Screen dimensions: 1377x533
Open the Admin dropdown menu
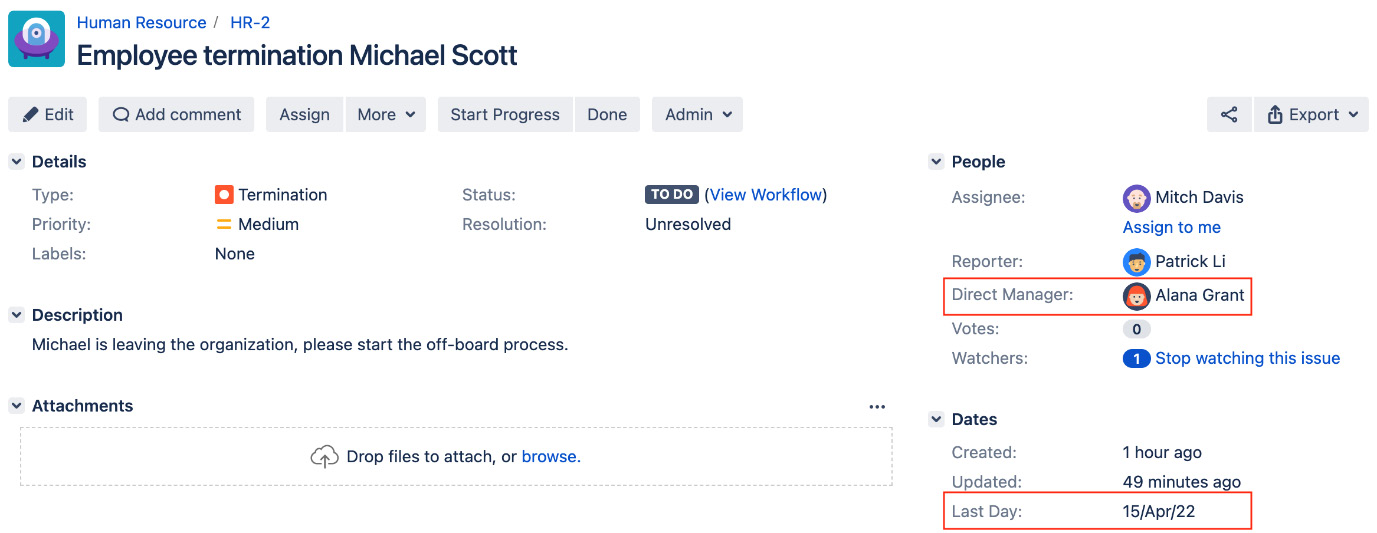[697, 115]
